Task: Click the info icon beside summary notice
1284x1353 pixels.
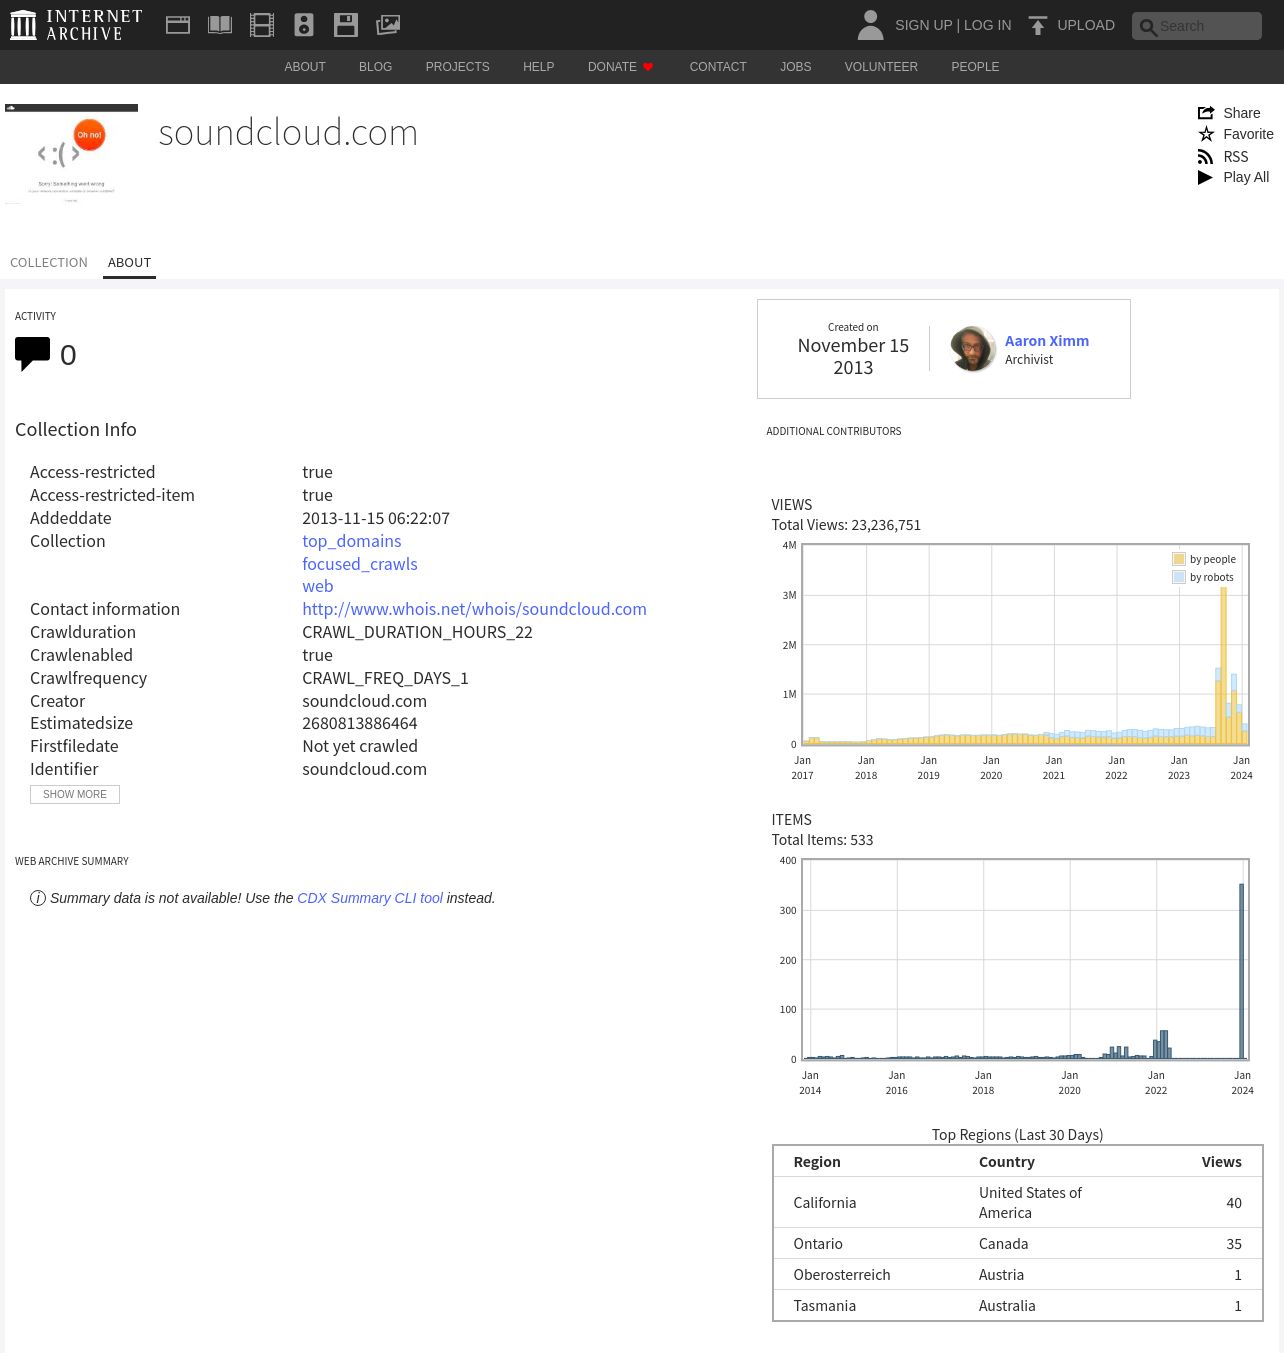Action: pyautogui.click(x=38, y=898)
